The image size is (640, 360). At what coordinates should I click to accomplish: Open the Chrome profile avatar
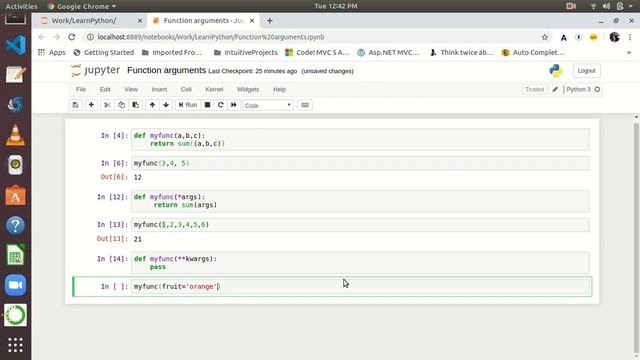pos(614,37)
